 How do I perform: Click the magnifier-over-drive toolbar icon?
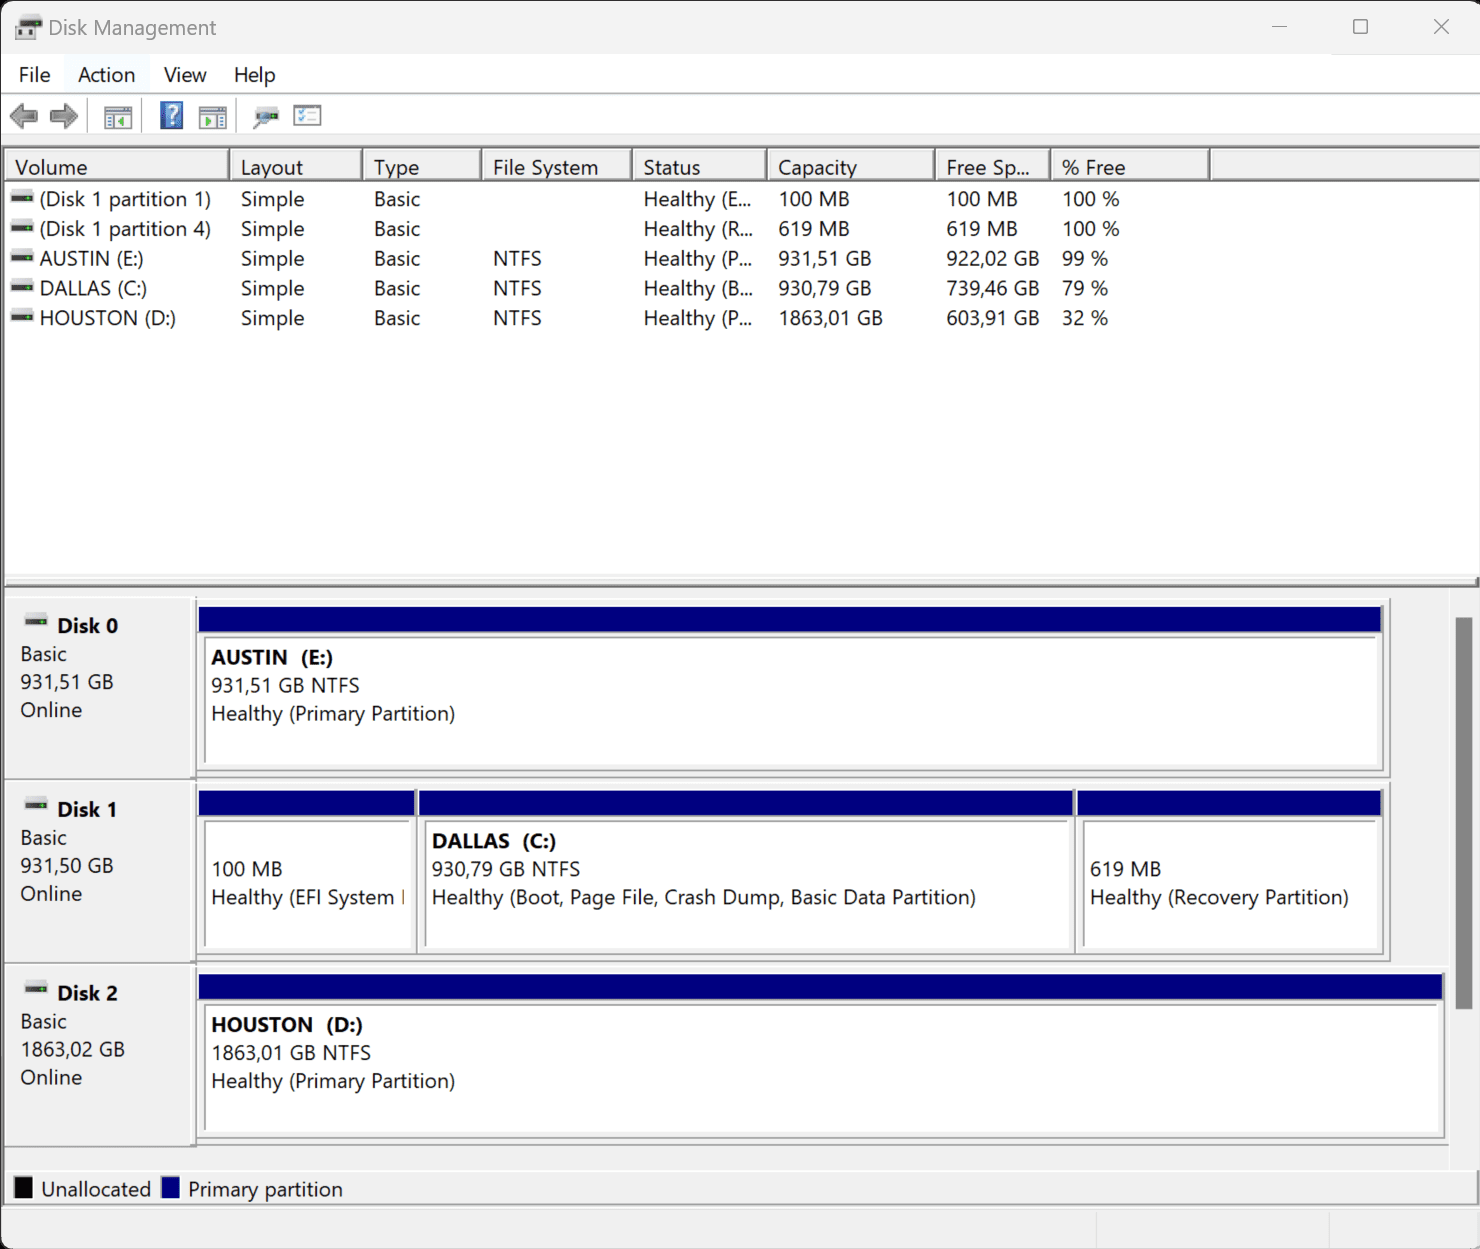[266, 117]
